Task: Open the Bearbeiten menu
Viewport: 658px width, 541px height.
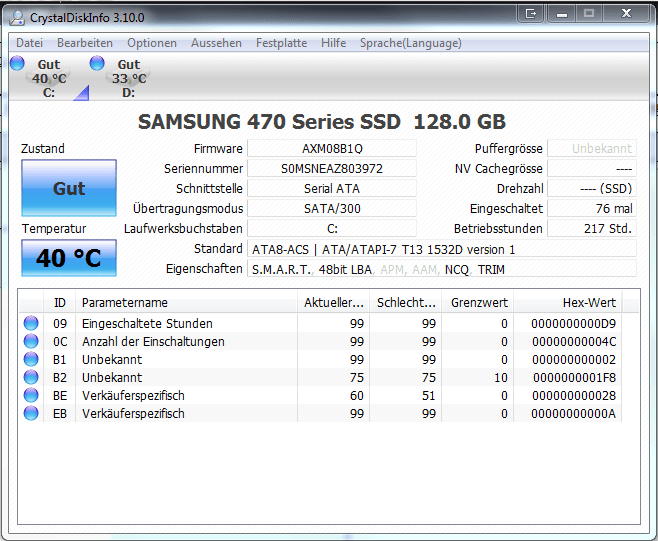Action: pyautogui.click(x=85, y=43)
